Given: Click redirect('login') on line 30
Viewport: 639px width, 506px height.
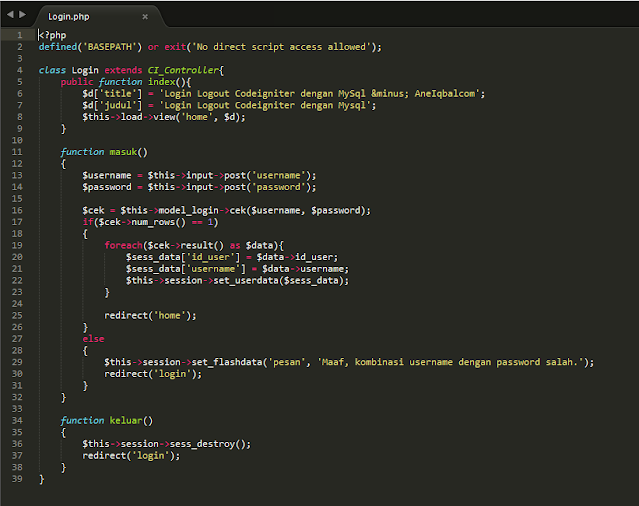Looking at the screenshot, I should (153, 374).
